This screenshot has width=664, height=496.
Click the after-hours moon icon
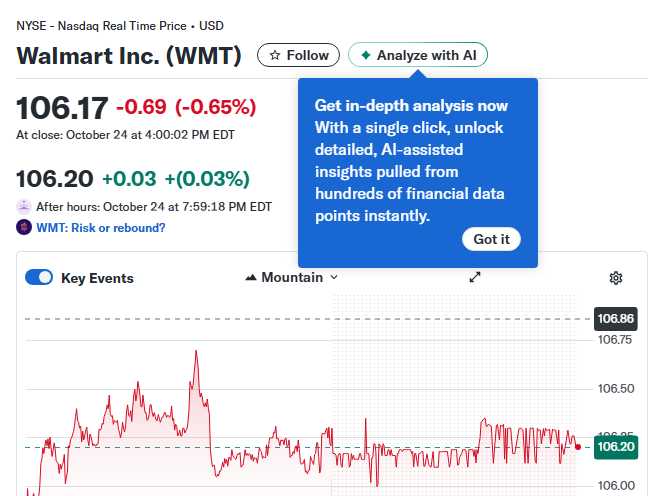[24, 207]
